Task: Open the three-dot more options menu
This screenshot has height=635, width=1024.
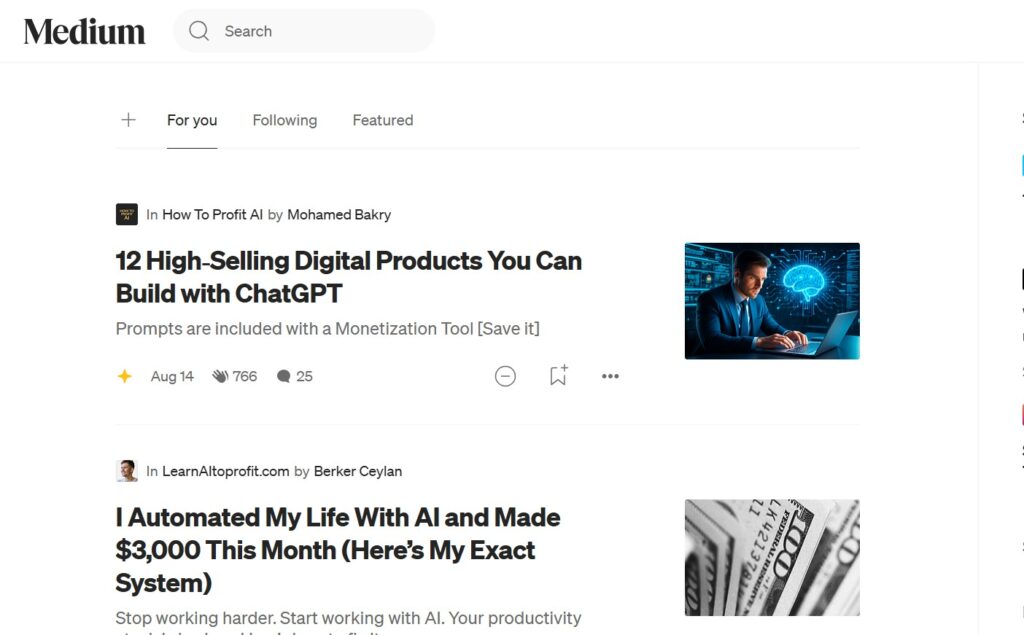Action: pyautogui.click(x=610, y=376)
